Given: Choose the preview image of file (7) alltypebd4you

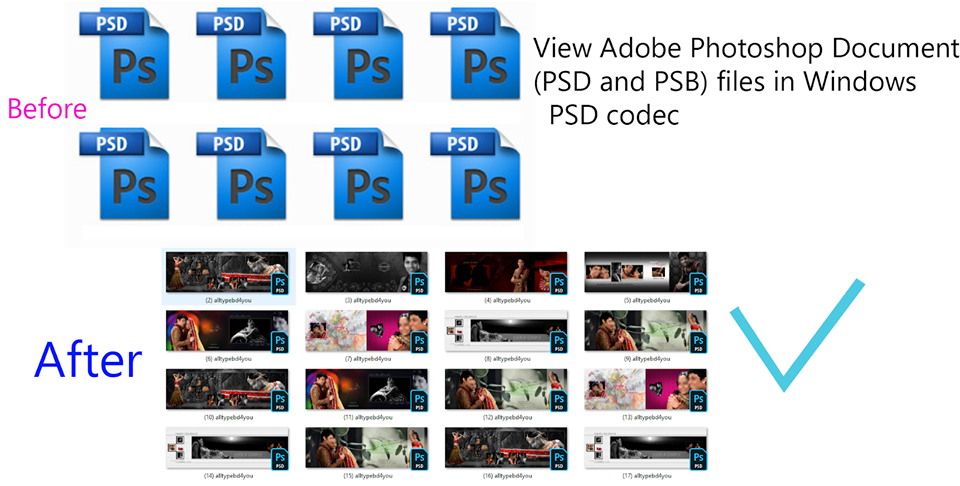Looking at the screenshot, I should [366, 331].
